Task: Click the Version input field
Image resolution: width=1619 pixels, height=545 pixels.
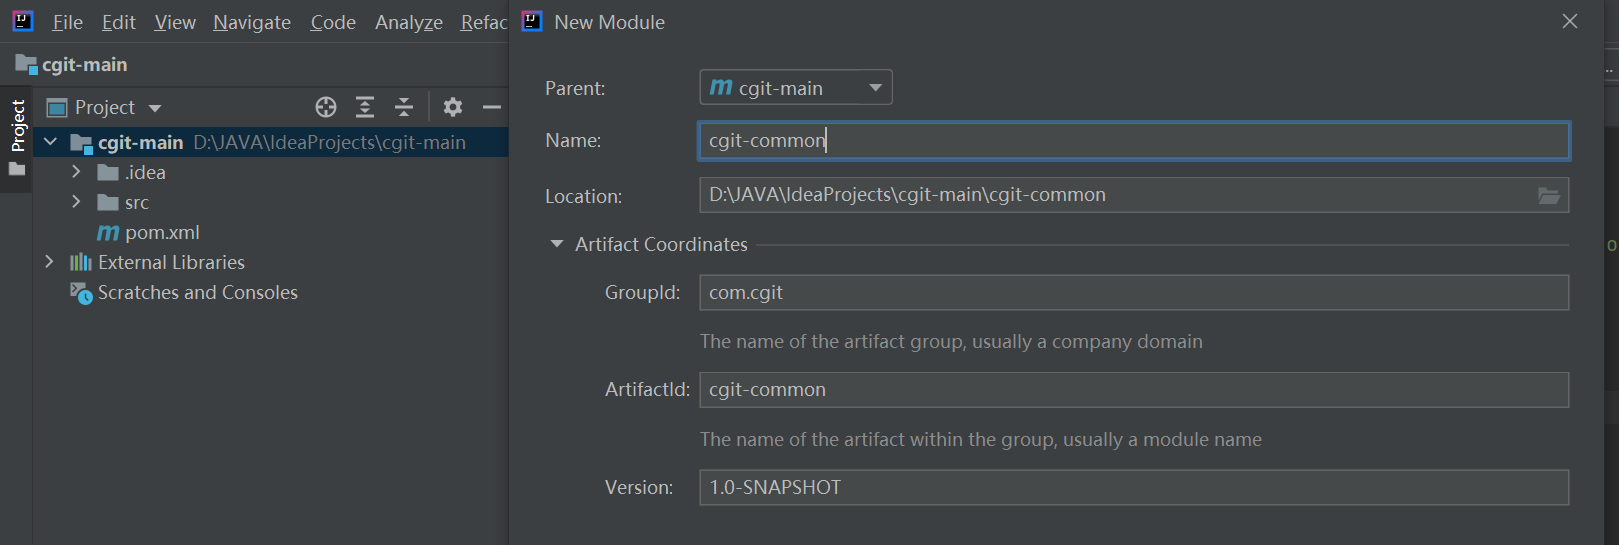Action: (x=1133, y=488)
